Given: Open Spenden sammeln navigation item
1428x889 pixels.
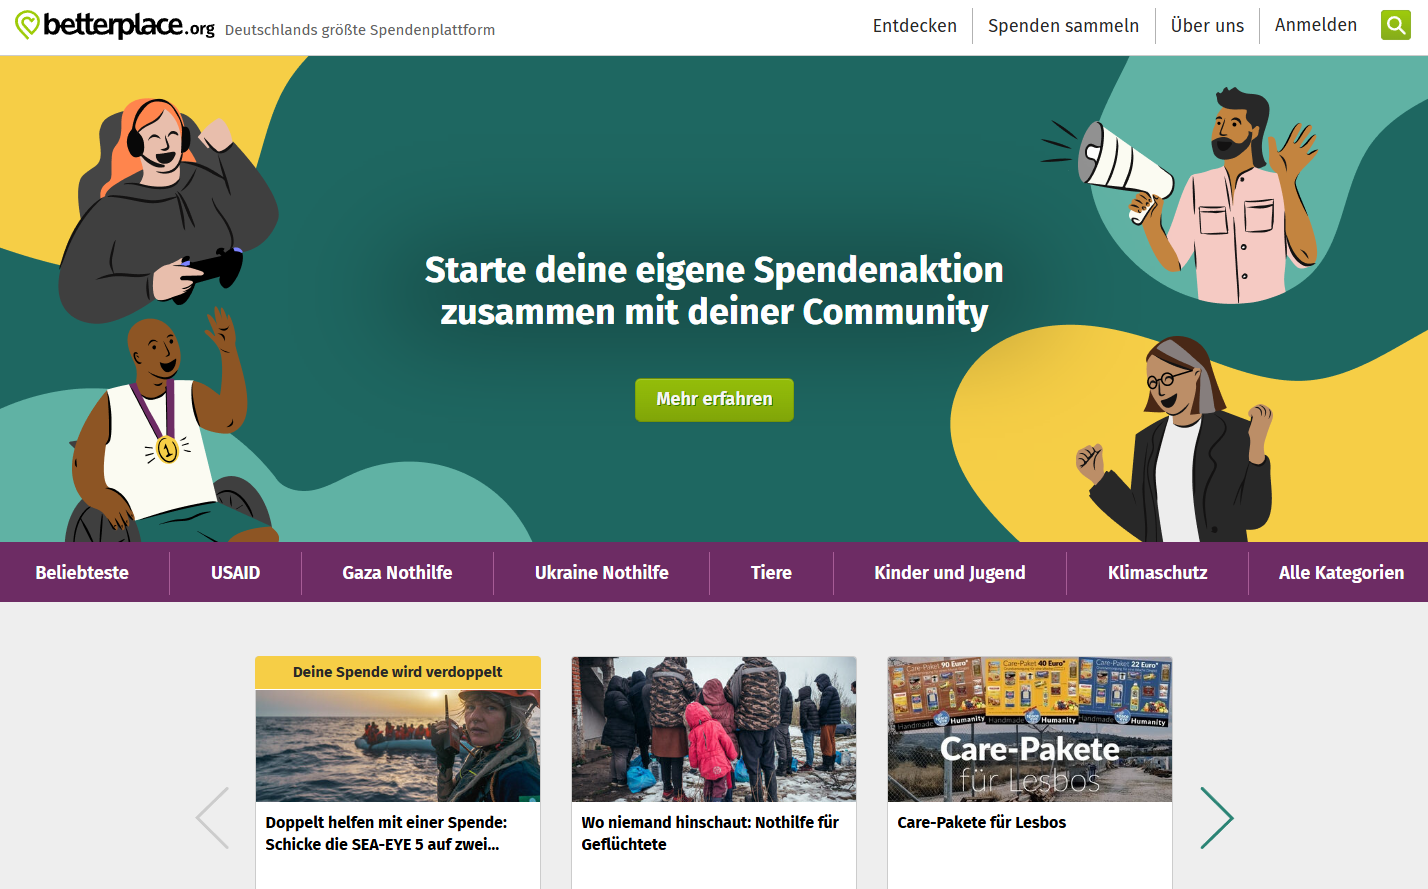Looking at the screenshot, I should 1063,26.
